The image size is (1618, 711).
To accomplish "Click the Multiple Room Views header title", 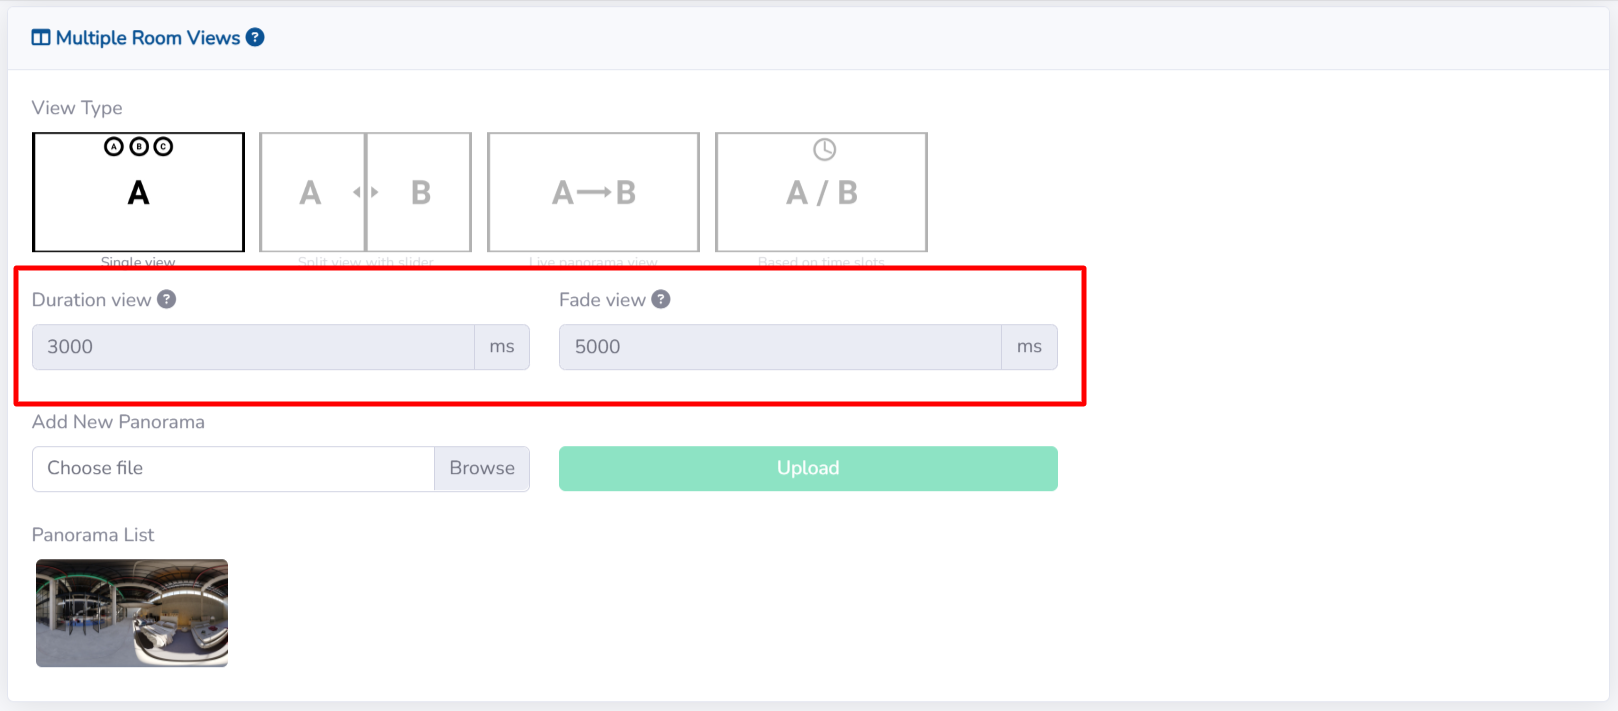I will pyautogui.click(x=148, y=38).
